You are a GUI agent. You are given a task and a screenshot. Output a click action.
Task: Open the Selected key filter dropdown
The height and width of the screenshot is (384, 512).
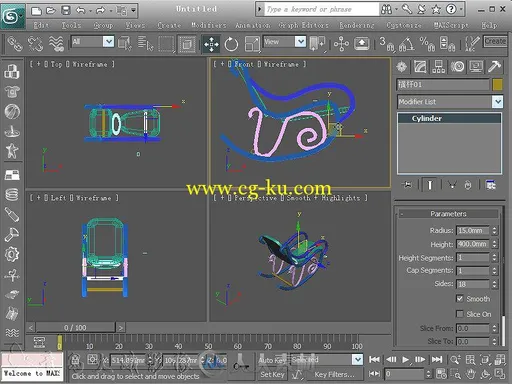(x=357, y=359)
